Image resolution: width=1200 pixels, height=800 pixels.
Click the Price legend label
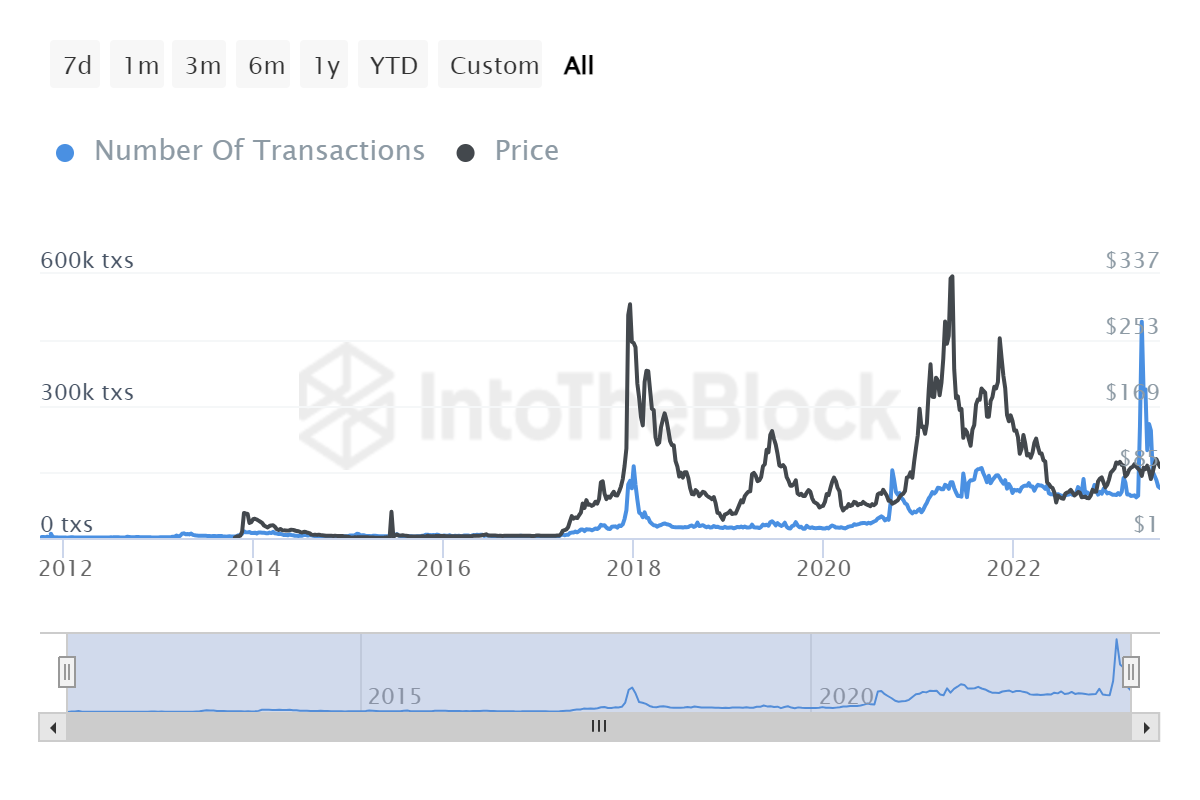pos(527,151)
